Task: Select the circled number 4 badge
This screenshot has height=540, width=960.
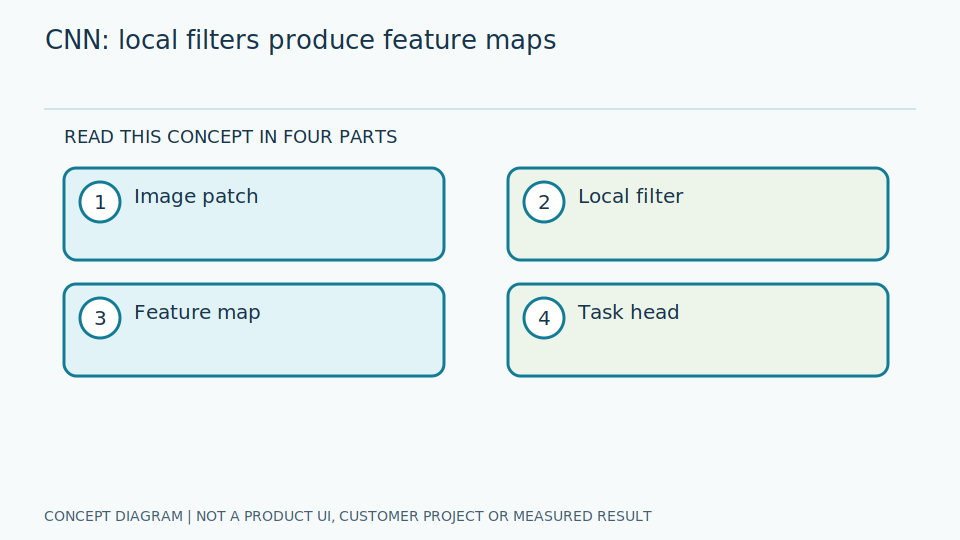Action: tap(544, 318)
